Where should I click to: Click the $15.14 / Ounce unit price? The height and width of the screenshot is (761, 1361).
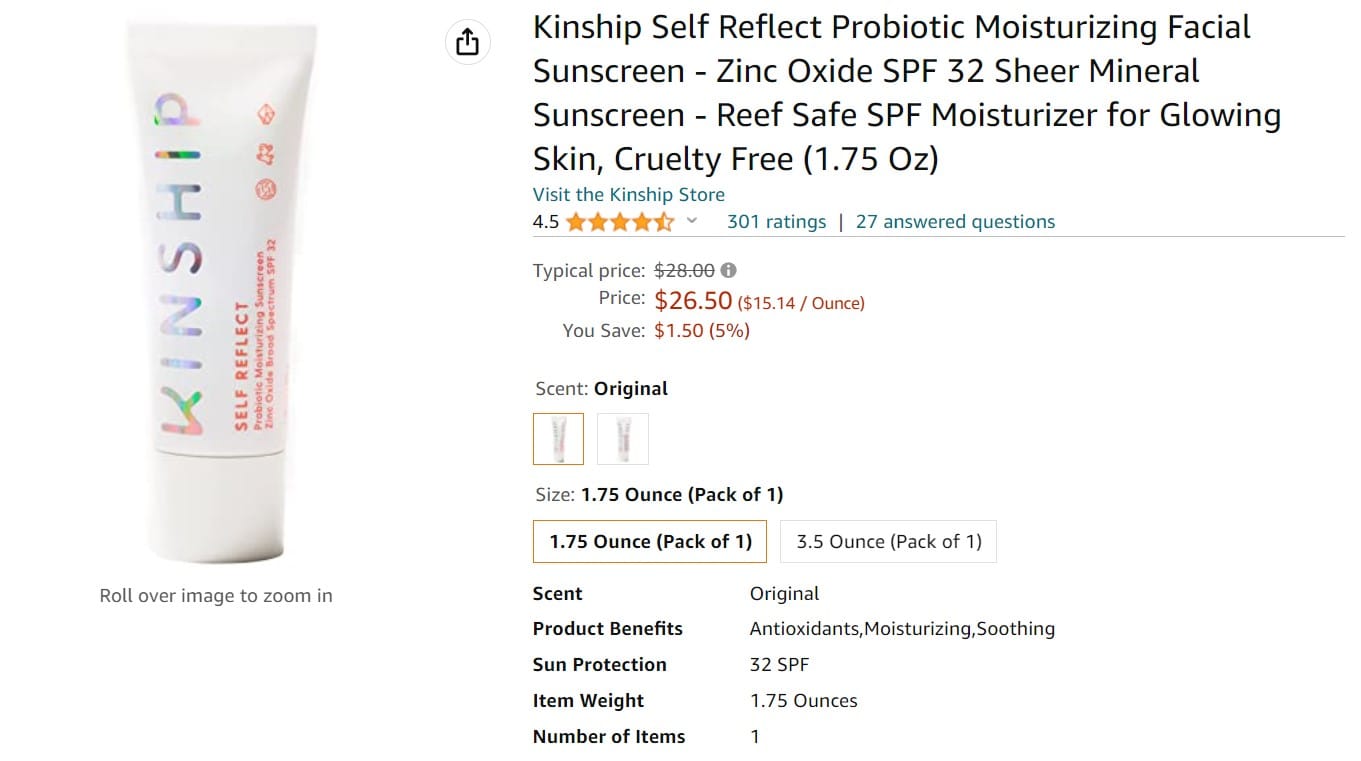pos(802,303)
